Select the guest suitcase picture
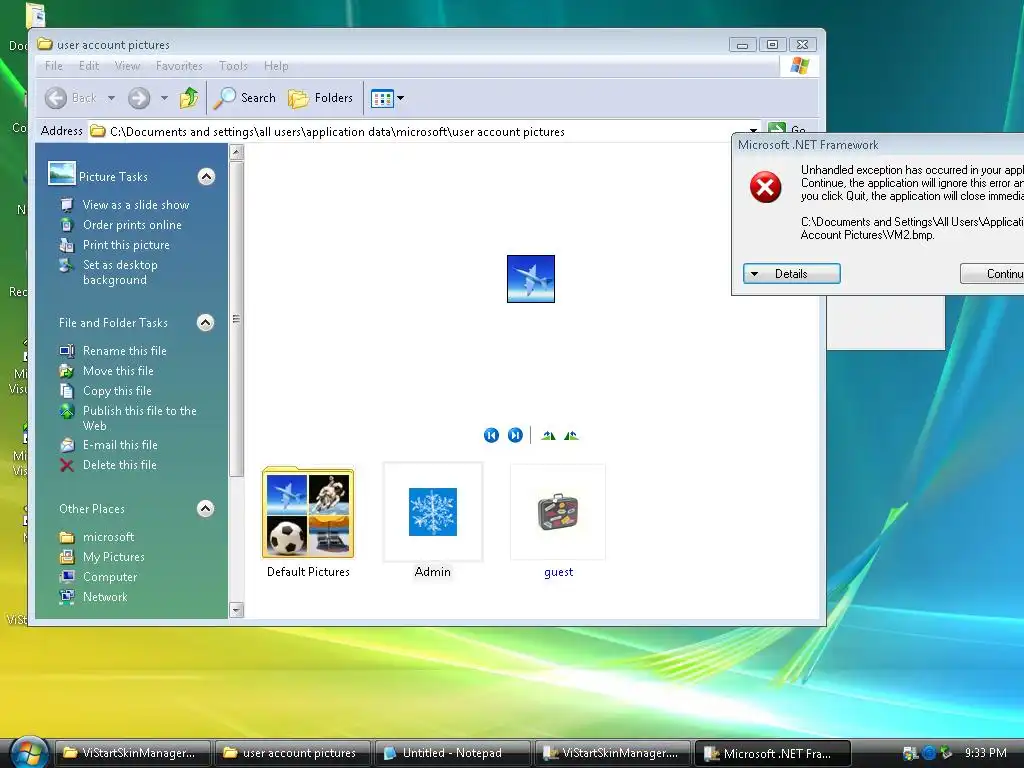Viewport: 1024px width, 768px height. click(x=558, y=512)
